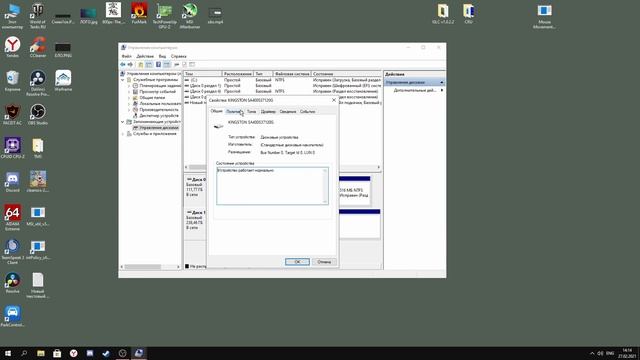Open World of Tanks desktop shortcut
The image size is (640, 360).
pos(38,16)
